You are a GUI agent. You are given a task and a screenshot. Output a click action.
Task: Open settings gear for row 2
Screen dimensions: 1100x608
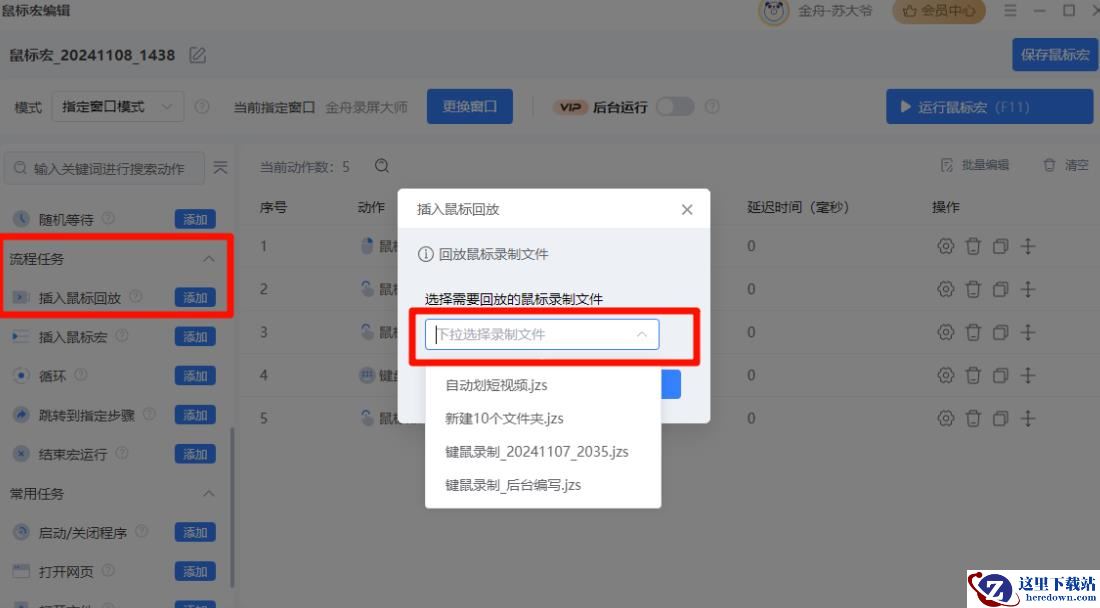point(946,289)
